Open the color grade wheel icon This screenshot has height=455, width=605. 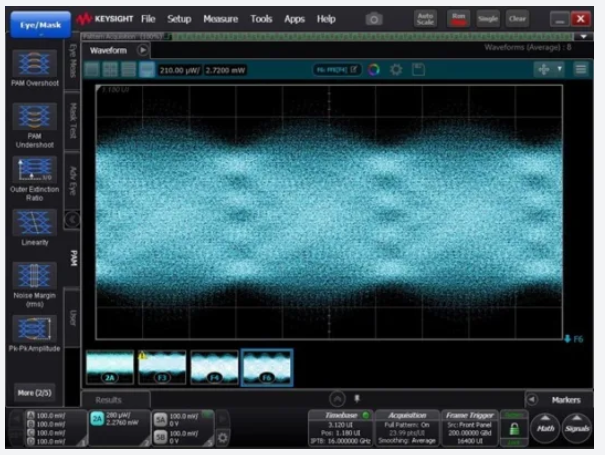pyautogui.click(x=373, y=70)
